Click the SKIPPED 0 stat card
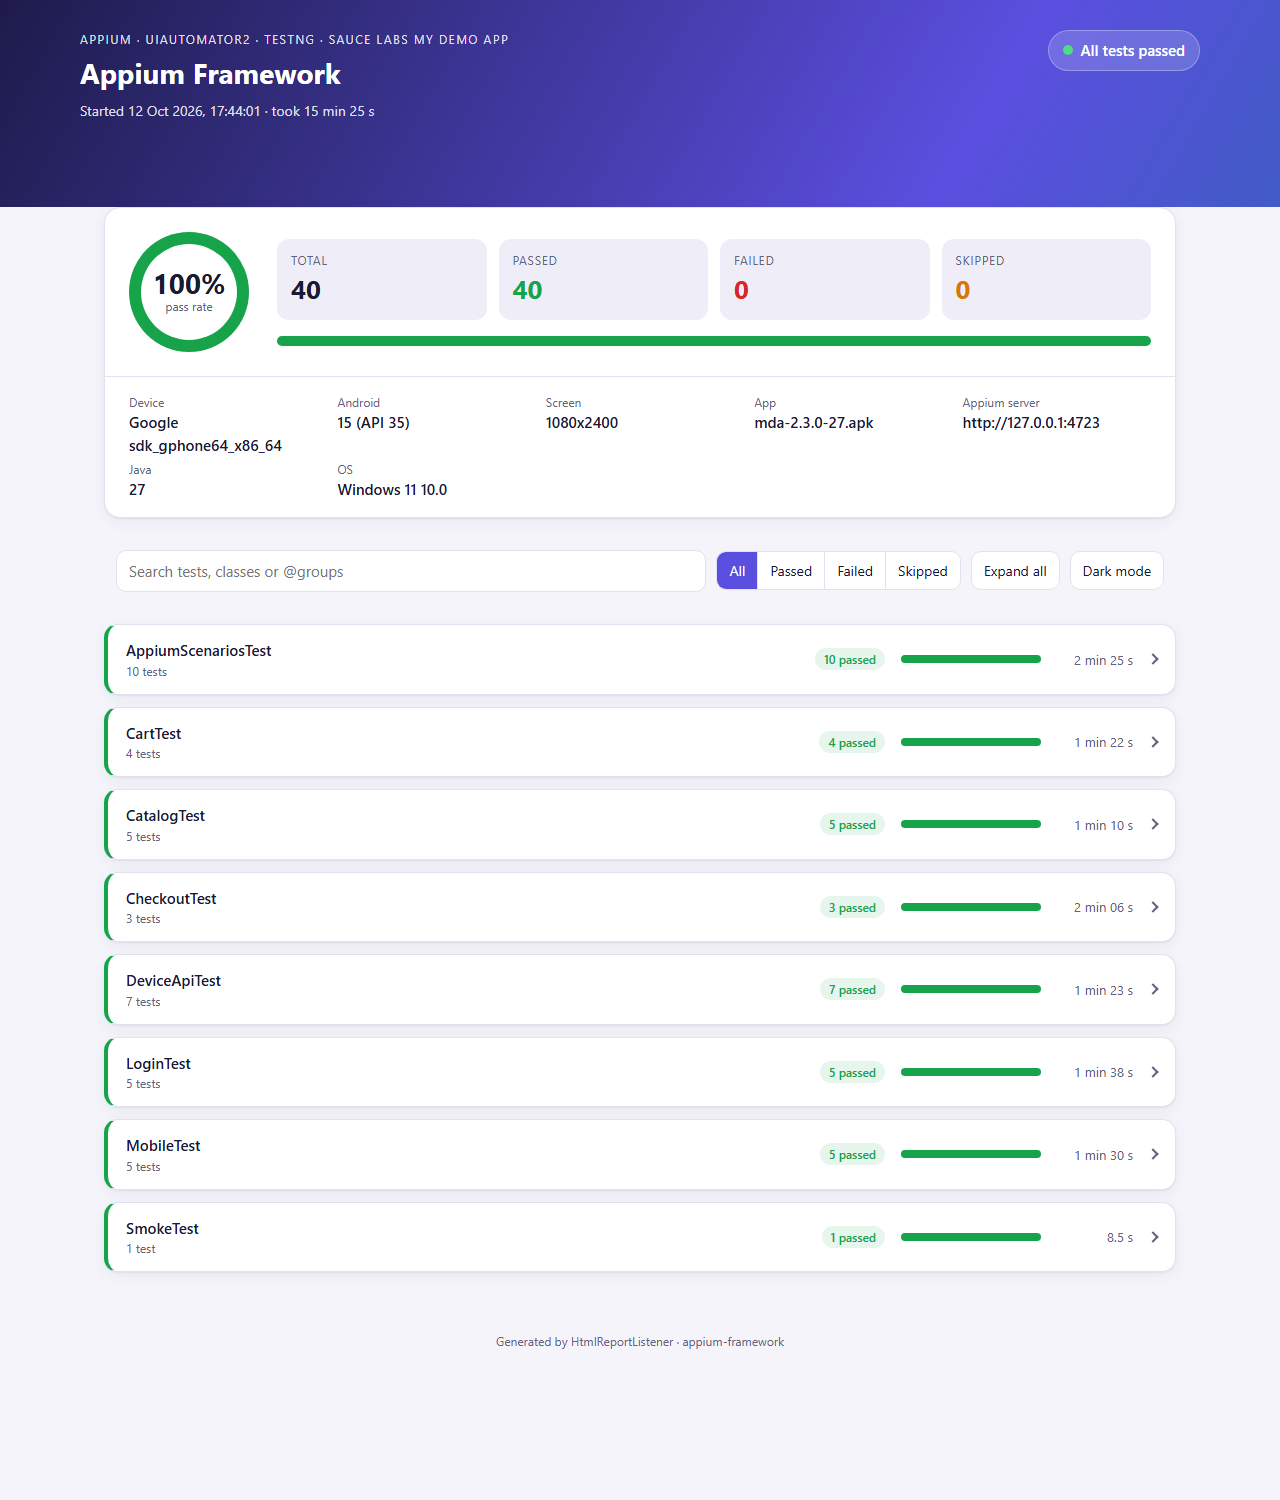1280x1500 pixels. (1046, 279)
